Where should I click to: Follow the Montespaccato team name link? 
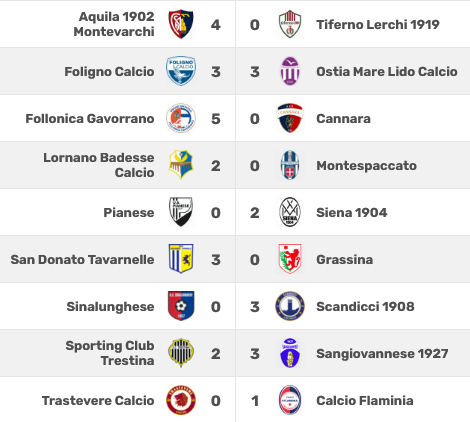point(366,166)
